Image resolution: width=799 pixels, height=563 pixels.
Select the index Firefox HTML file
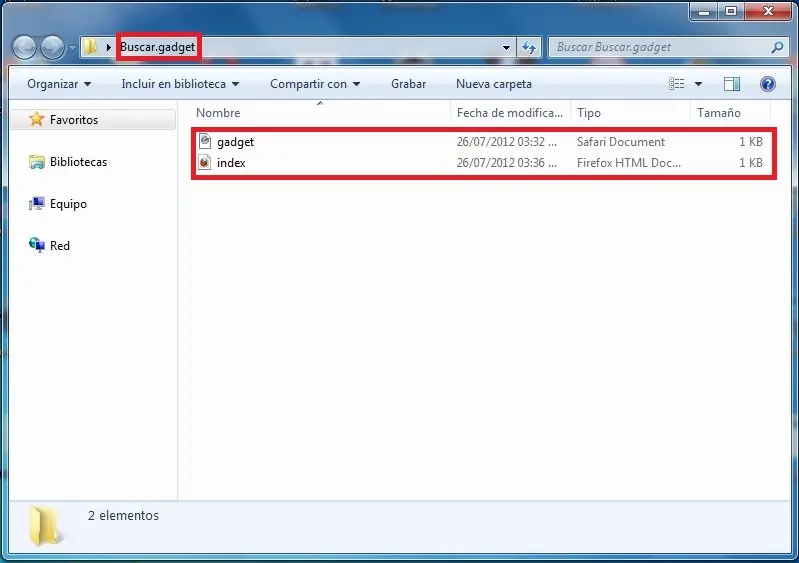484,163
